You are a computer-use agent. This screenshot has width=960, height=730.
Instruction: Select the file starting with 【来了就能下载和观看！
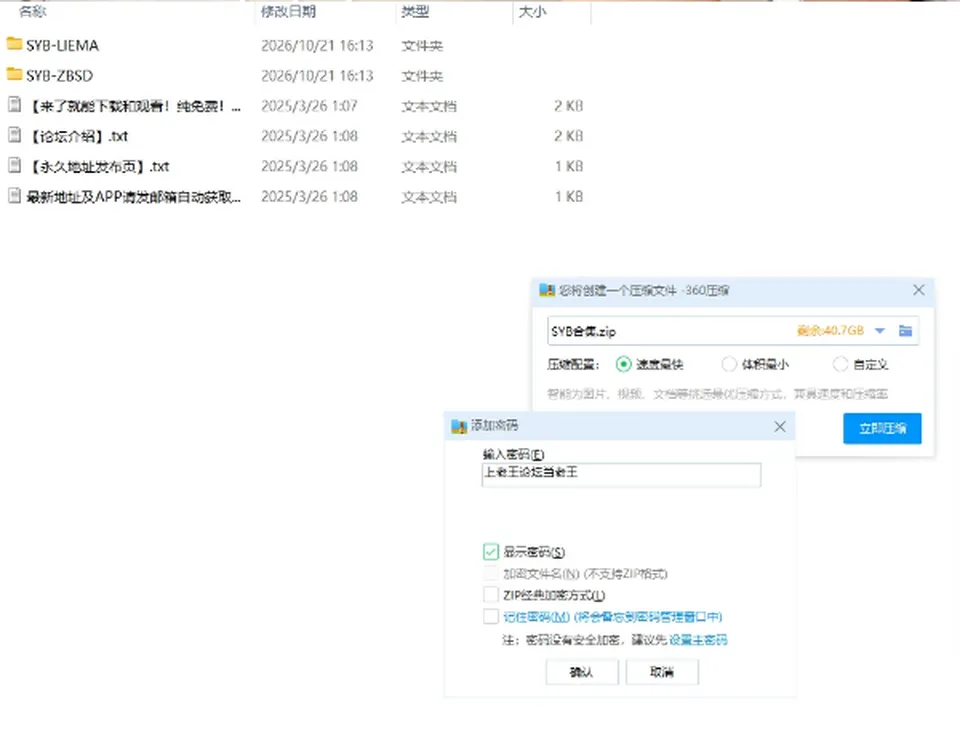pos(134,106)
